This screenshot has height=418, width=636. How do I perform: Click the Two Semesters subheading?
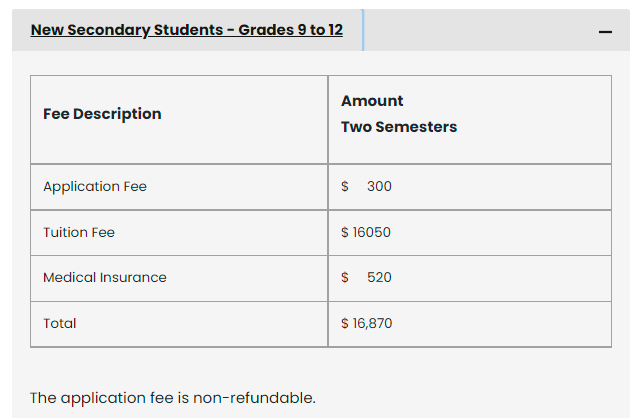pyautogui.click(x=399, y=127)
